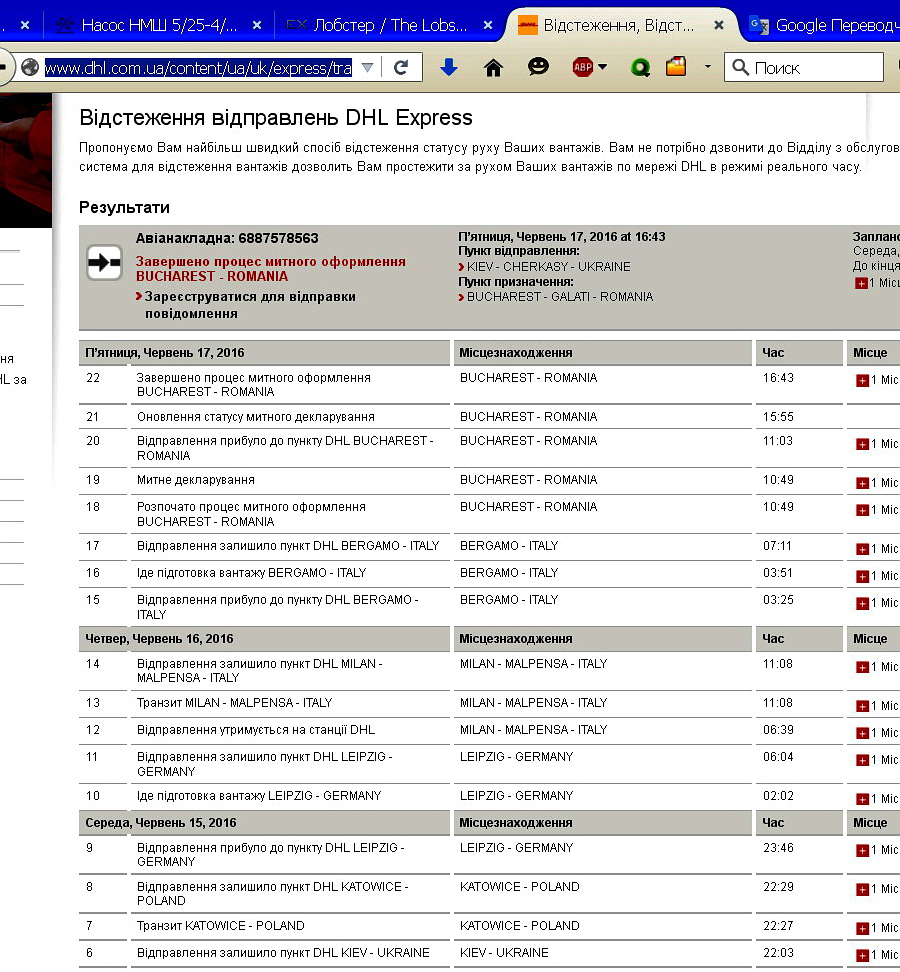The height and width of the screenshot is (972, 900).
Task: Close the Лобстер tab
Action: coord(488,25)
